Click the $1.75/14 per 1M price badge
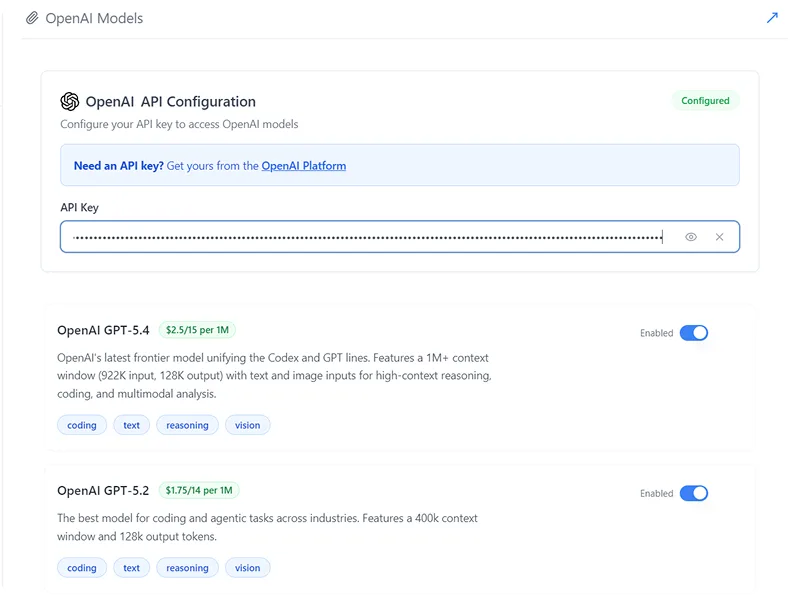Viewport: 800px width, 600px height. (199, 490)
